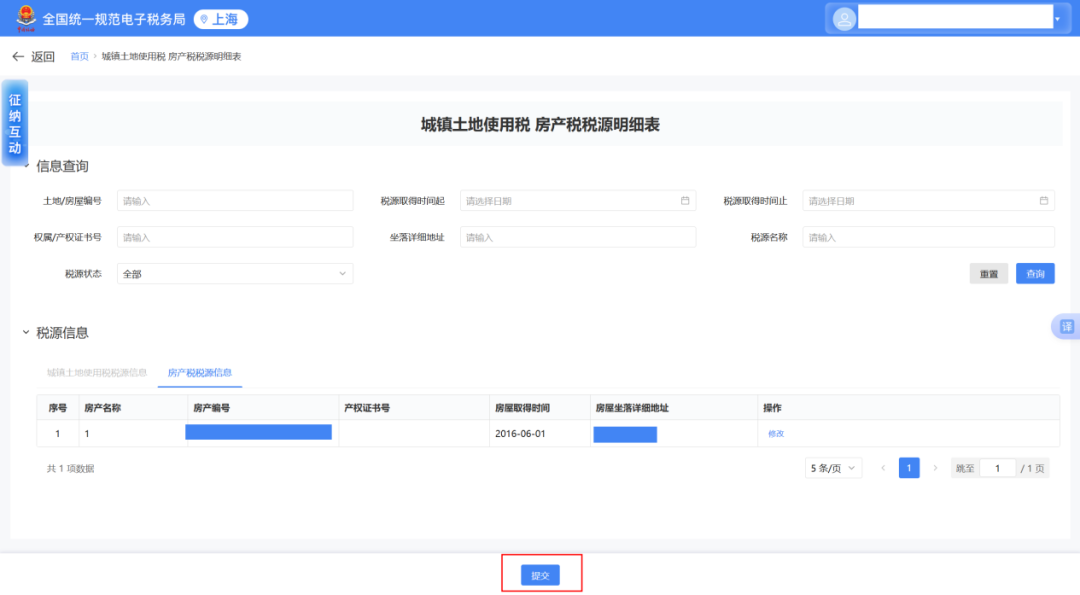Select the 房产税税源信息 tab
The height and width of the screenshot is (595, 1080).
tap(201, 370)
